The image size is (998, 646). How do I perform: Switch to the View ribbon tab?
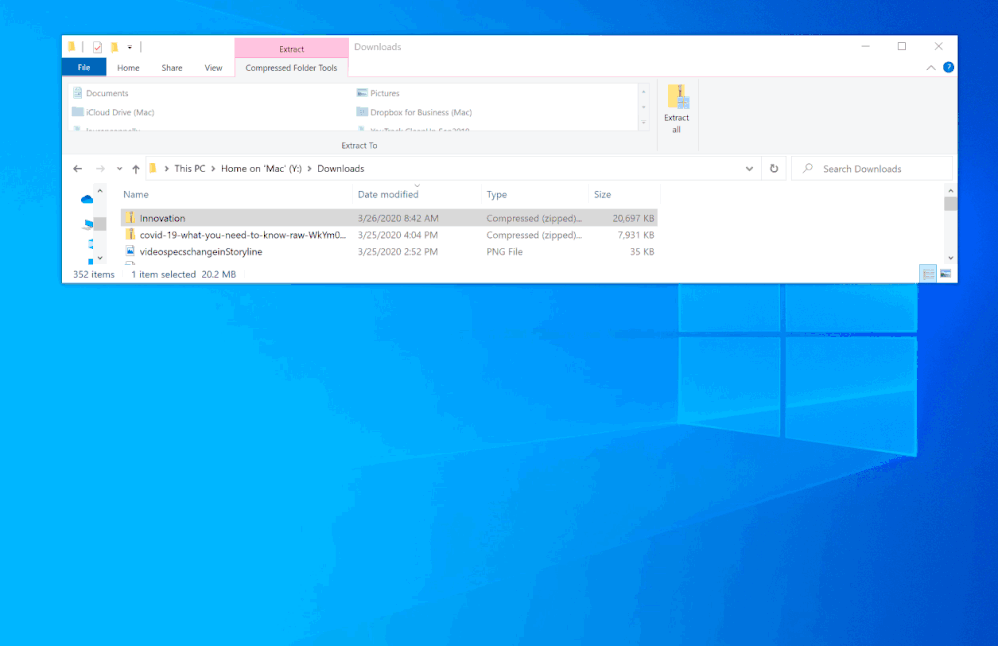(x=213, y=68)
